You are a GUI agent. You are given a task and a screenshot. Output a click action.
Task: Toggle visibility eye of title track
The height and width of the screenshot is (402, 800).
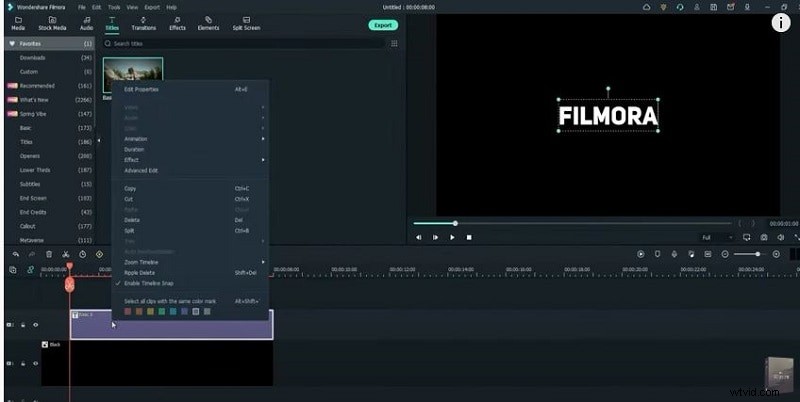click(x=36, y=325)
